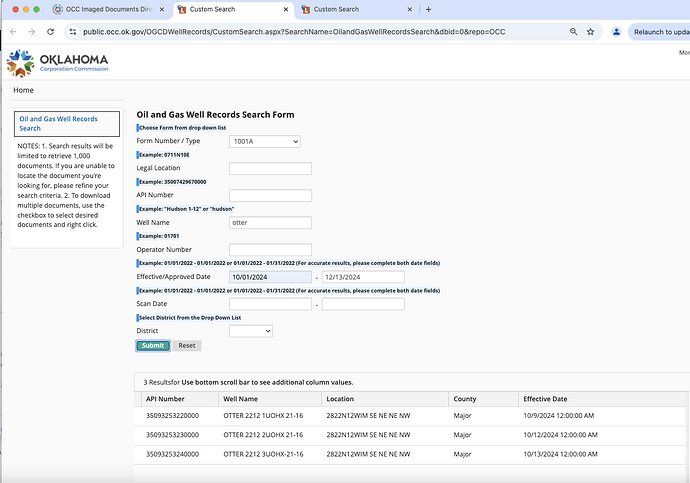Click the API Number input field
Image resolution: width=690 pixels, height=483 pixels.
[270, 196]
